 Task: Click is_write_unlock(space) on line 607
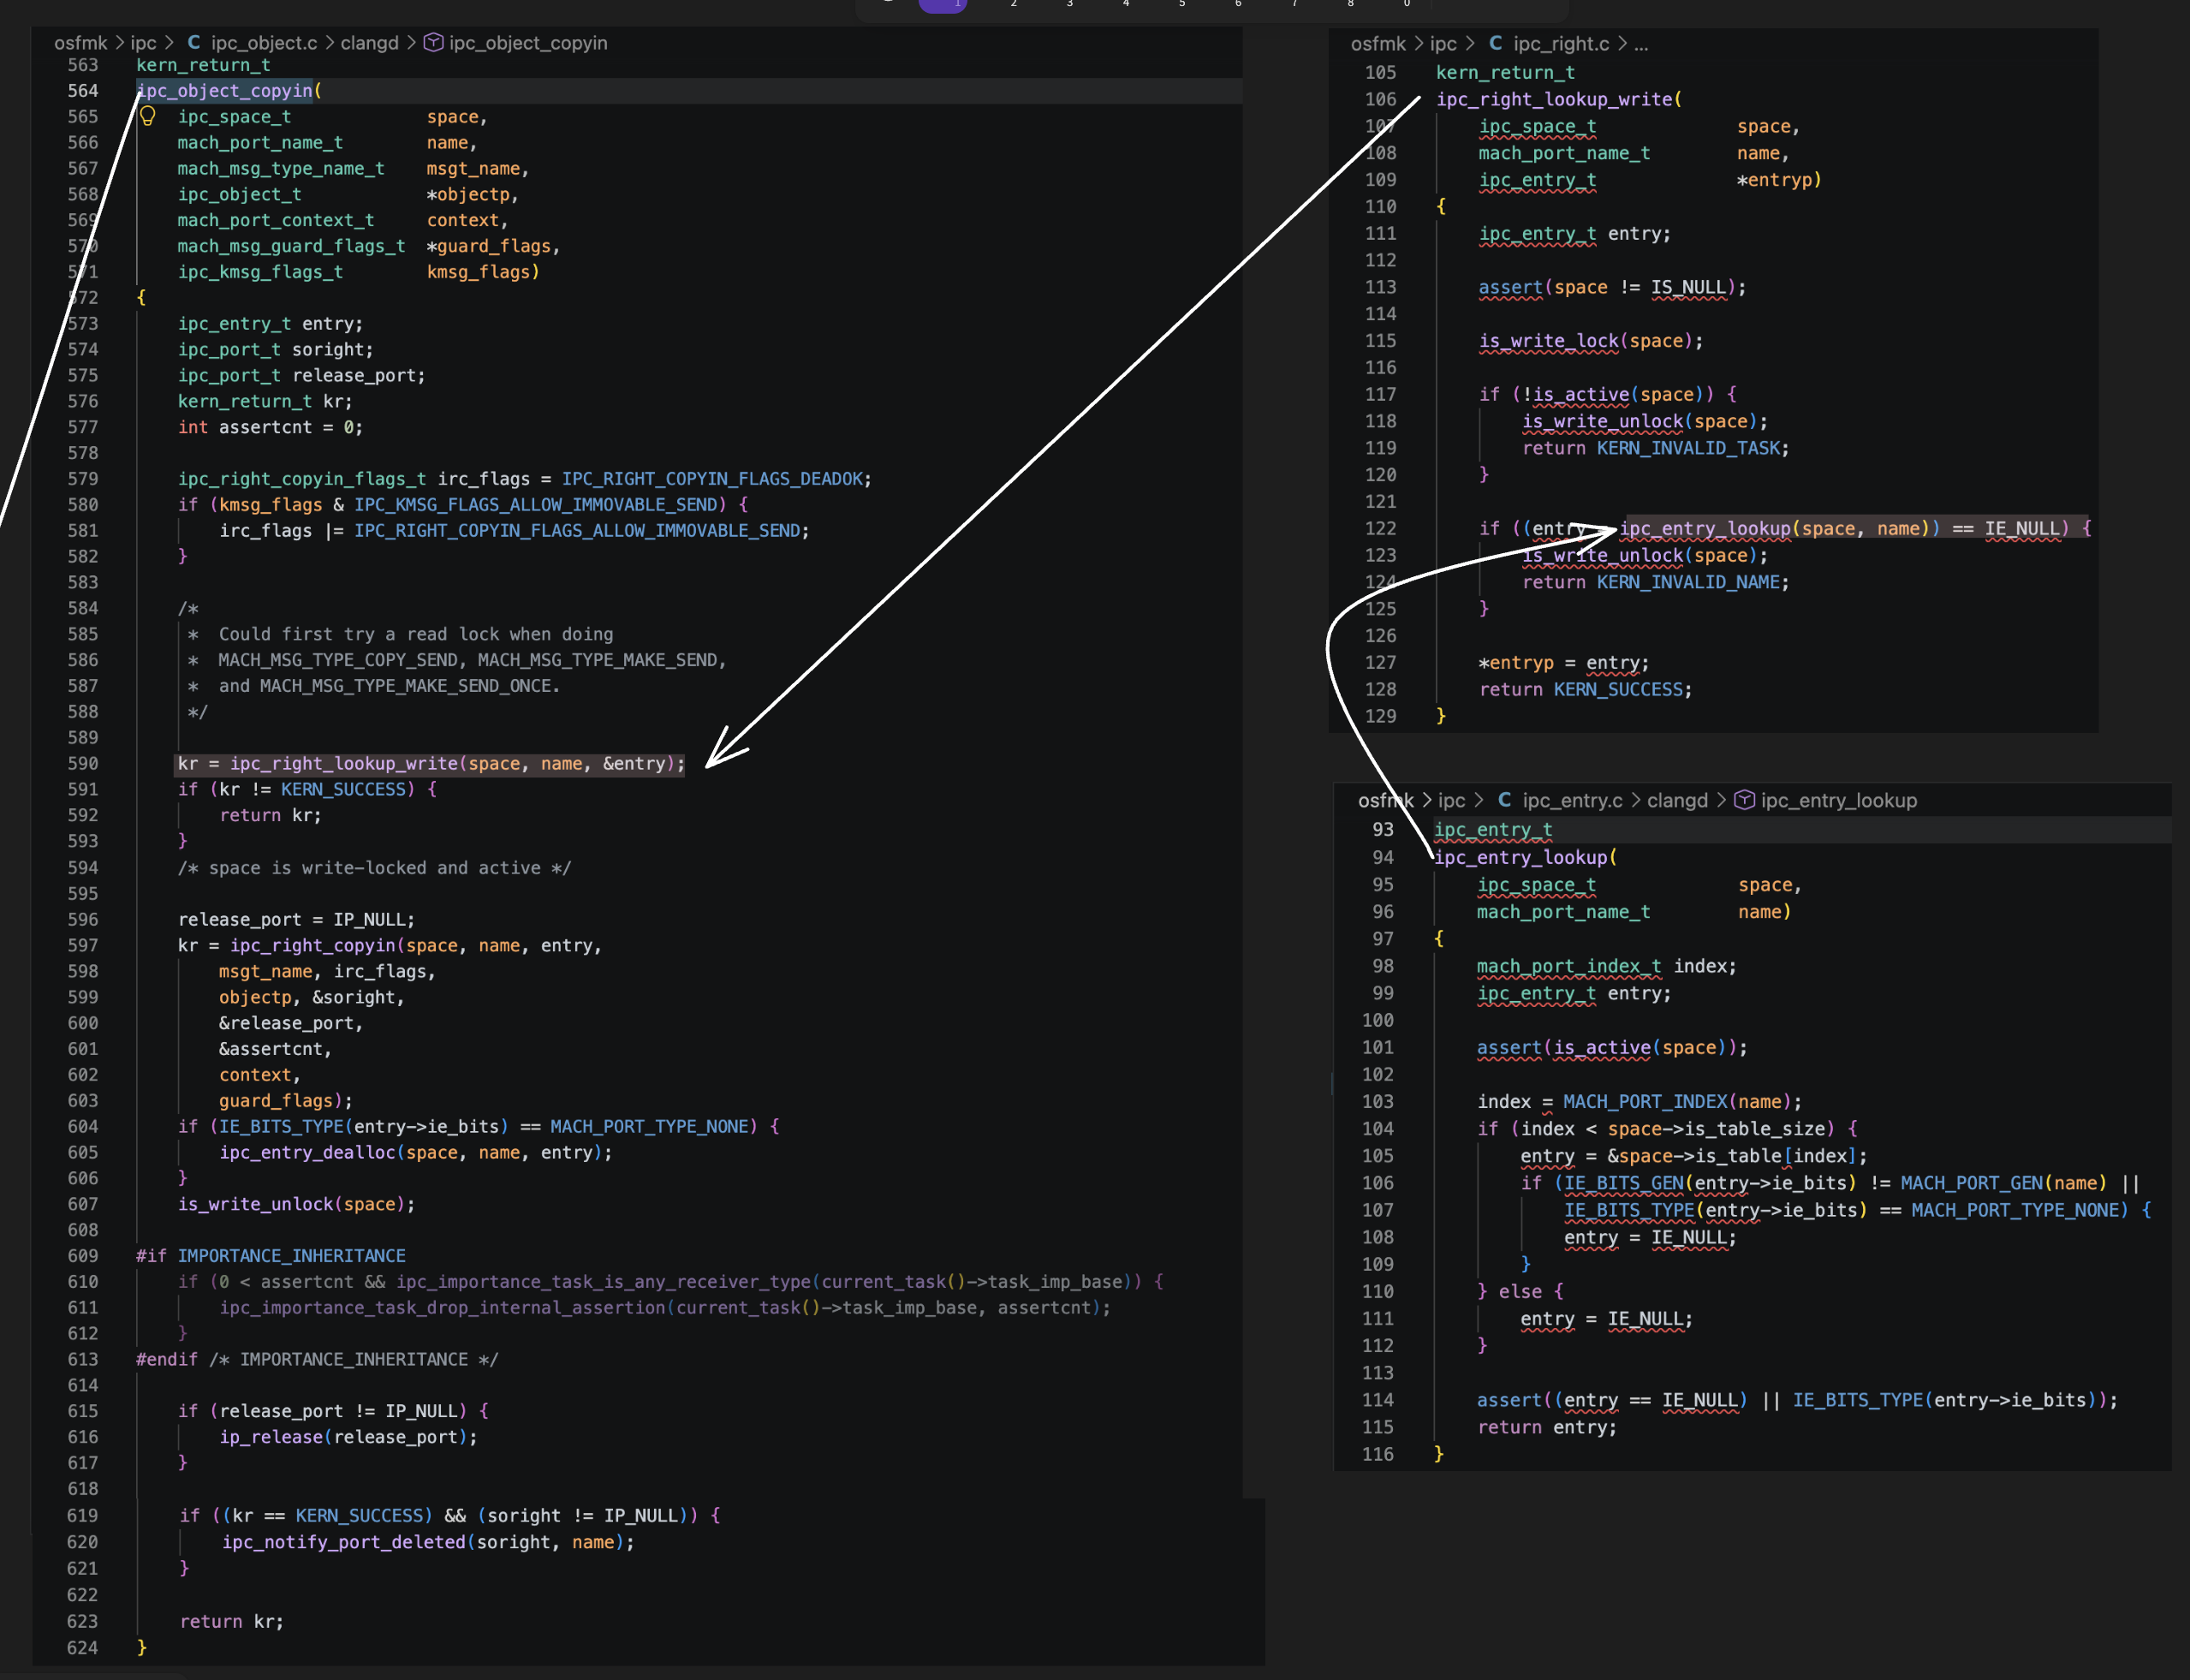(296, 1205)
